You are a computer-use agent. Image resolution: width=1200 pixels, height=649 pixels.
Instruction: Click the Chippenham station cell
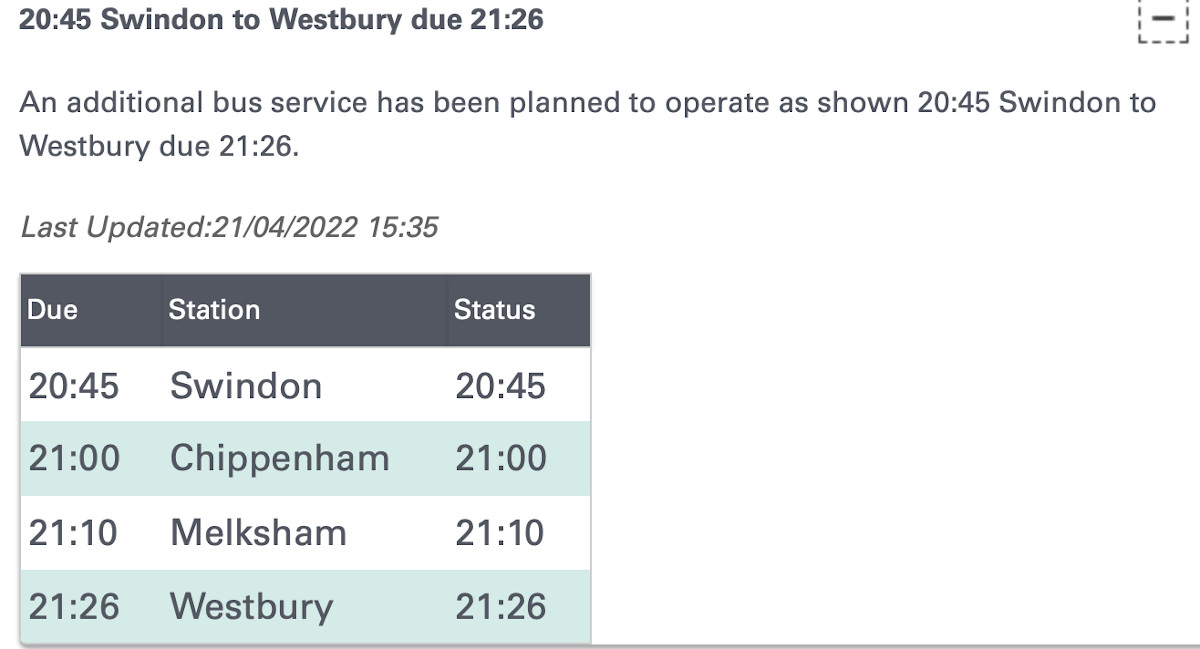tap(279, 459)
